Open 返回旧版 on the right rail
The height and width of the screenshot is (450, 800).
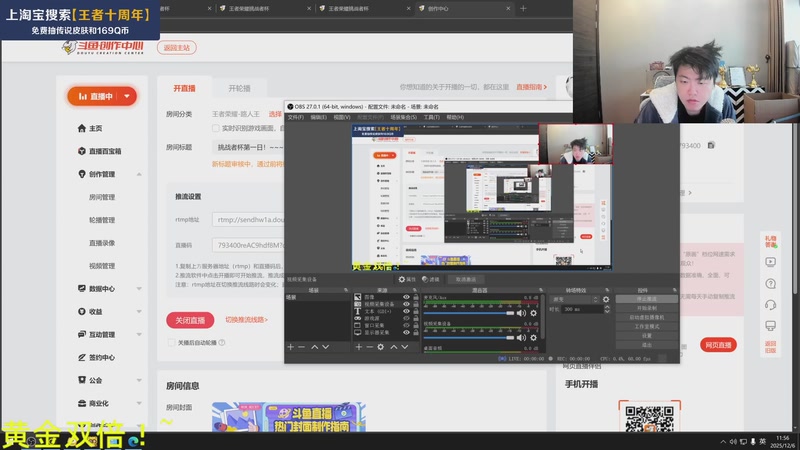(x=770, y=347)
